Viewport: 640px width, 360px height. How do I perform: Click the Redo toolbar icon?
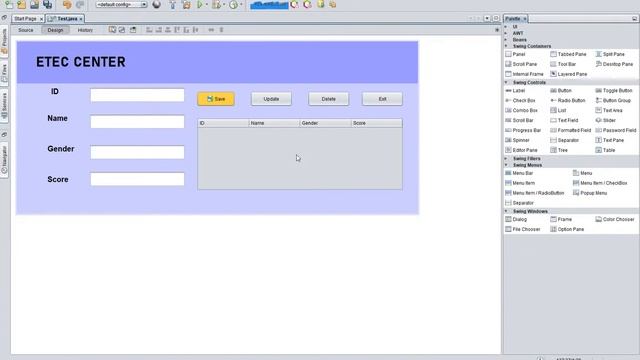click(x=80, y=4)
